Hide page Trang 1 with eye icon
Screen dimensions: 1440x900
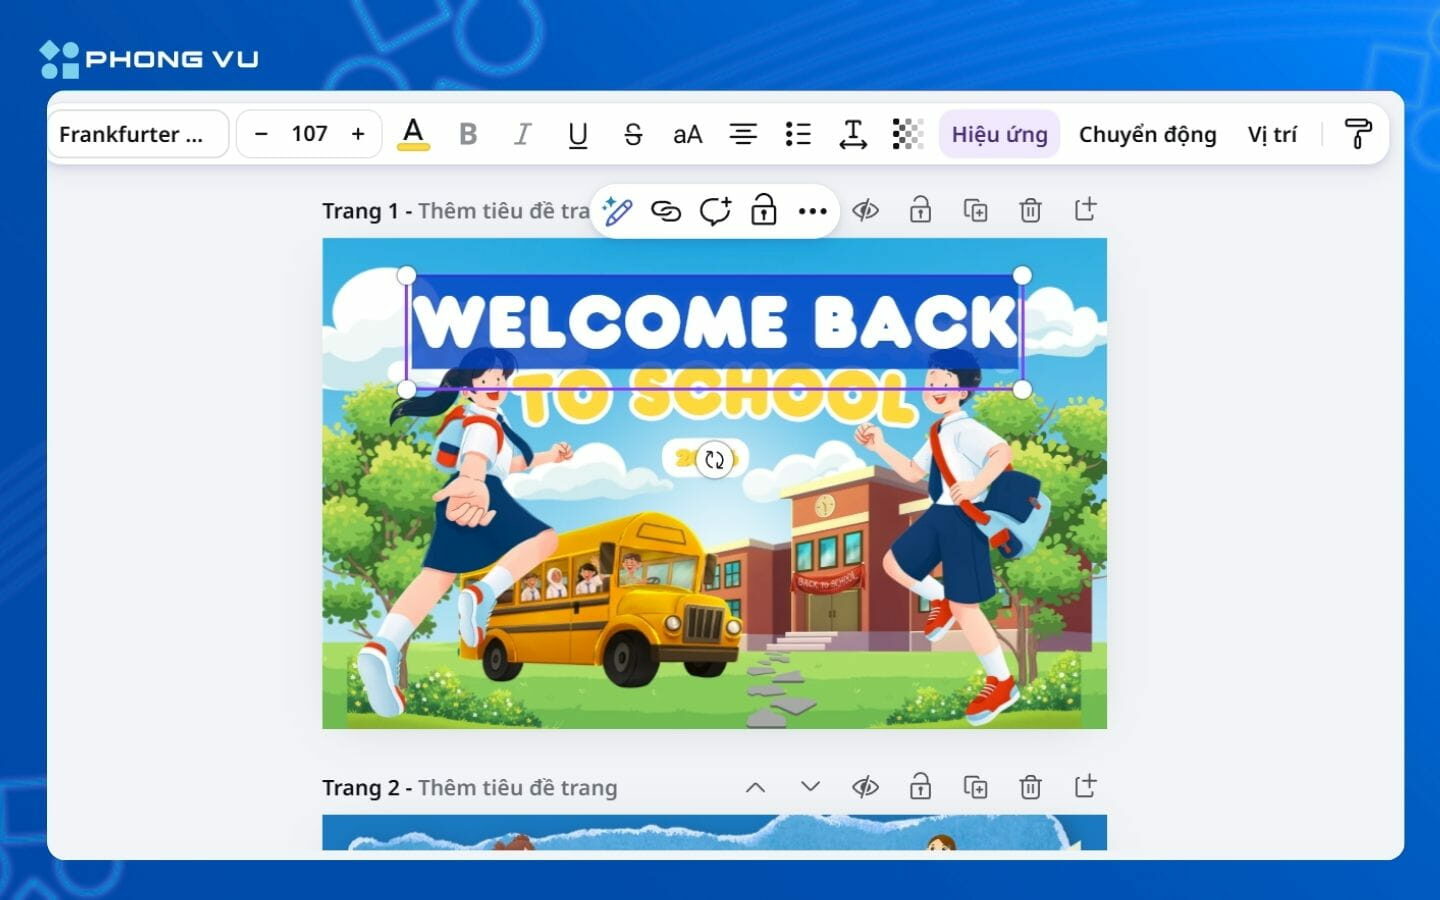[x=865, y=210]
